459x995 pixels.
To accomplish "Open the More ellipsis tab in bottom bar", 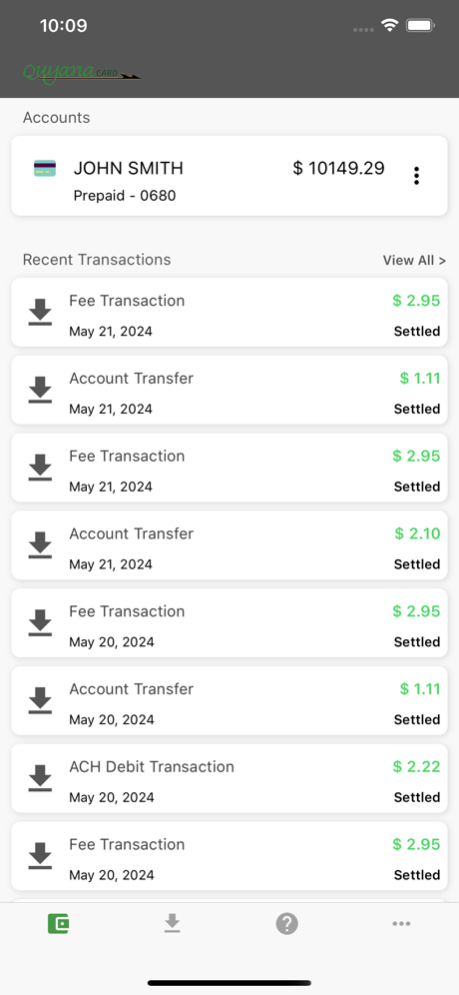I will 401,924.
